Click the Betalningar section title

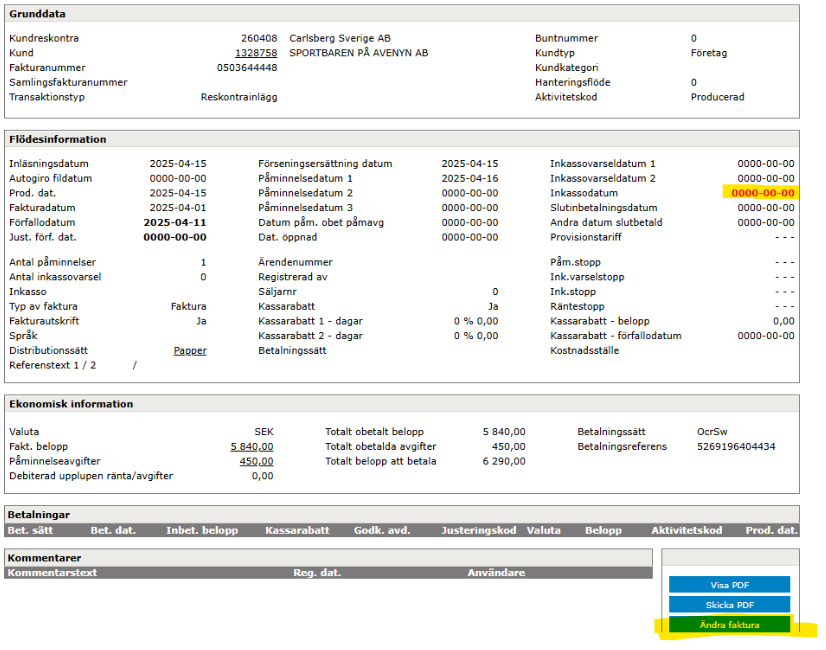pyautogui.click(x=38, y=517)
